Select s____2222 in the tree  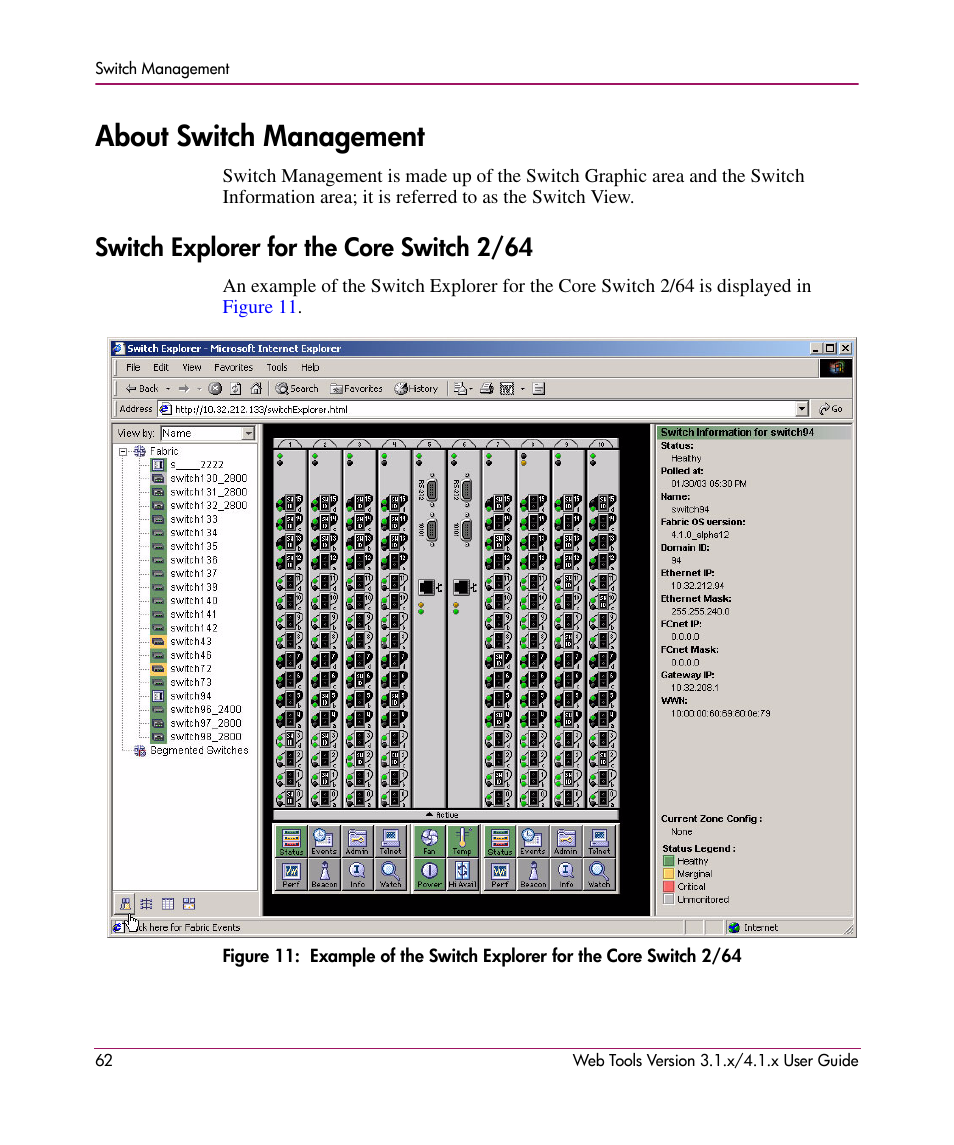(x=196, y=464)
